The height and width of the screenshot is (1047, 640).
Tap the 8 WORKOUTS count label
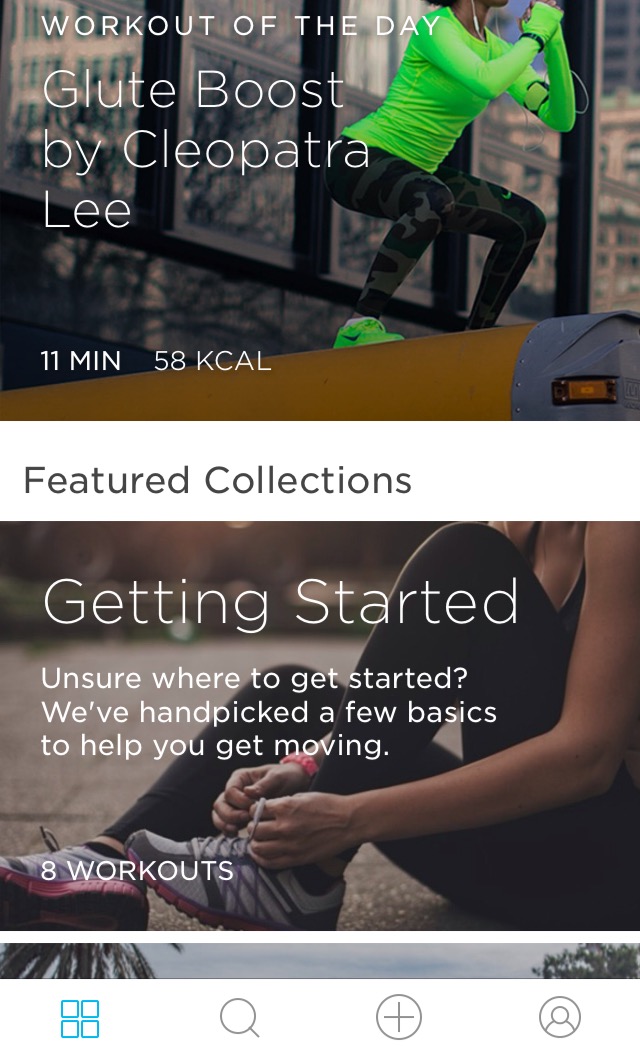tap(137, 871)
